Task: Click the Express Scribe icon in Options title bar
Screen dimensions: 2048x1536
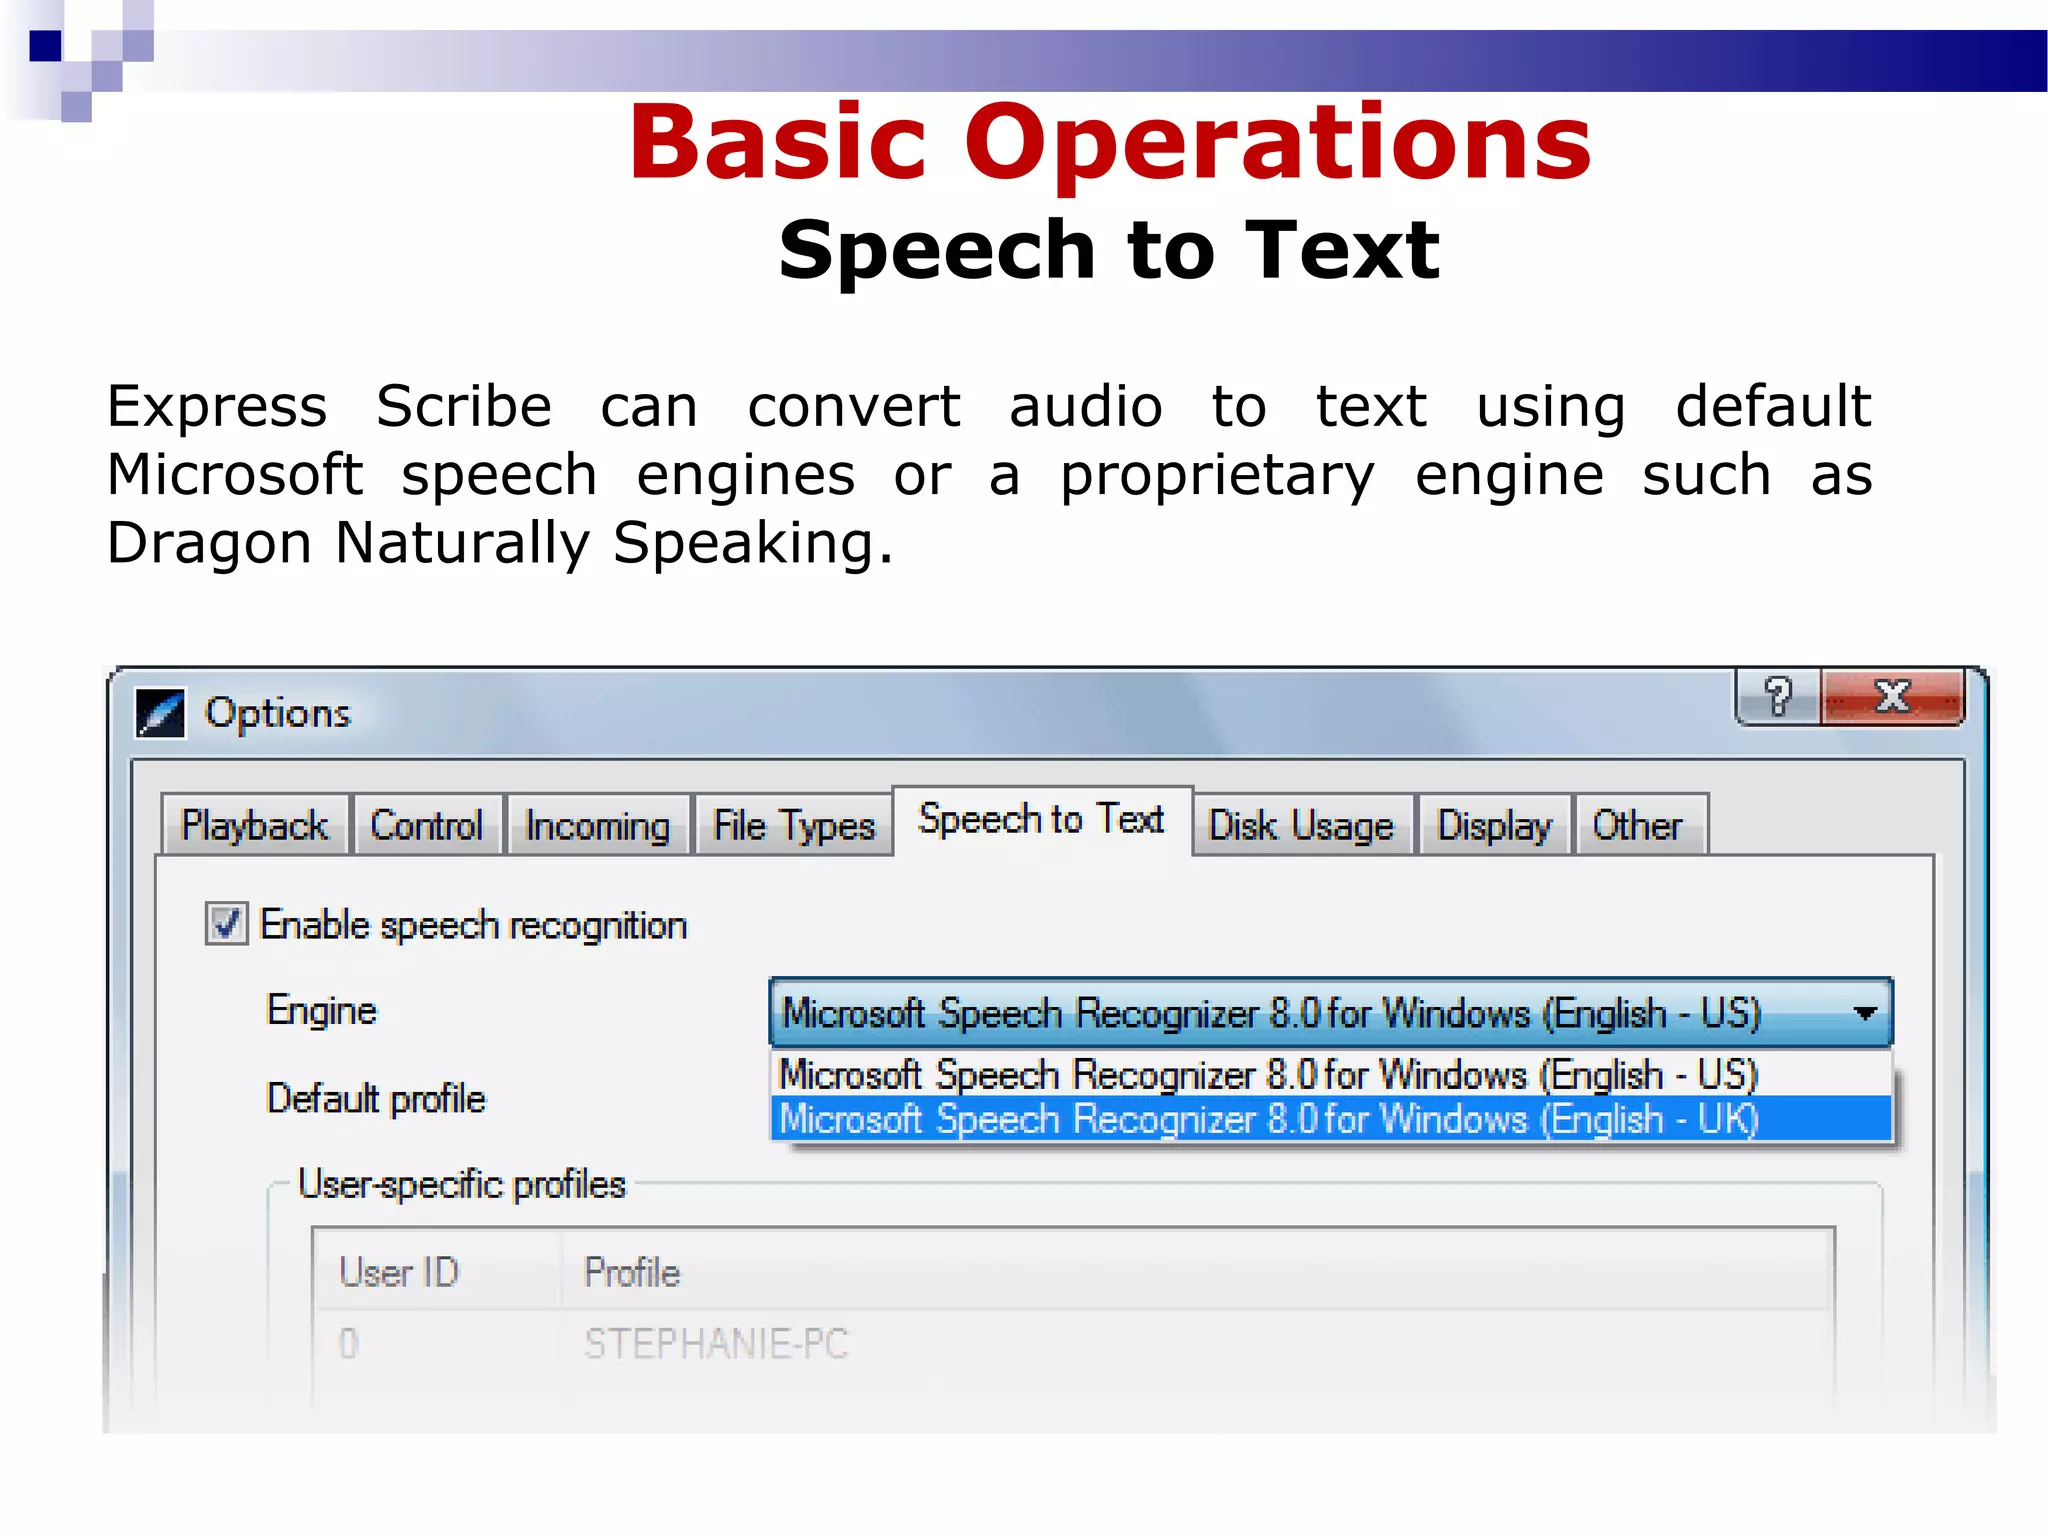Action: 160,713
